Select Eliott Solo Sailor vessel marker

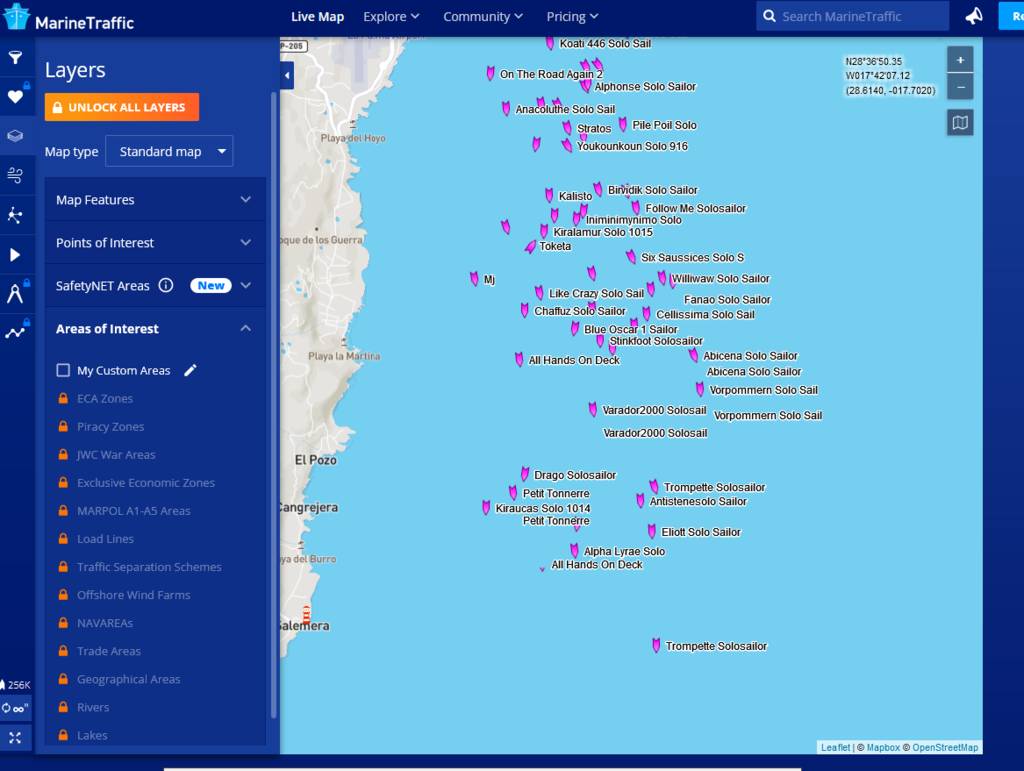[x=652, y=531]
